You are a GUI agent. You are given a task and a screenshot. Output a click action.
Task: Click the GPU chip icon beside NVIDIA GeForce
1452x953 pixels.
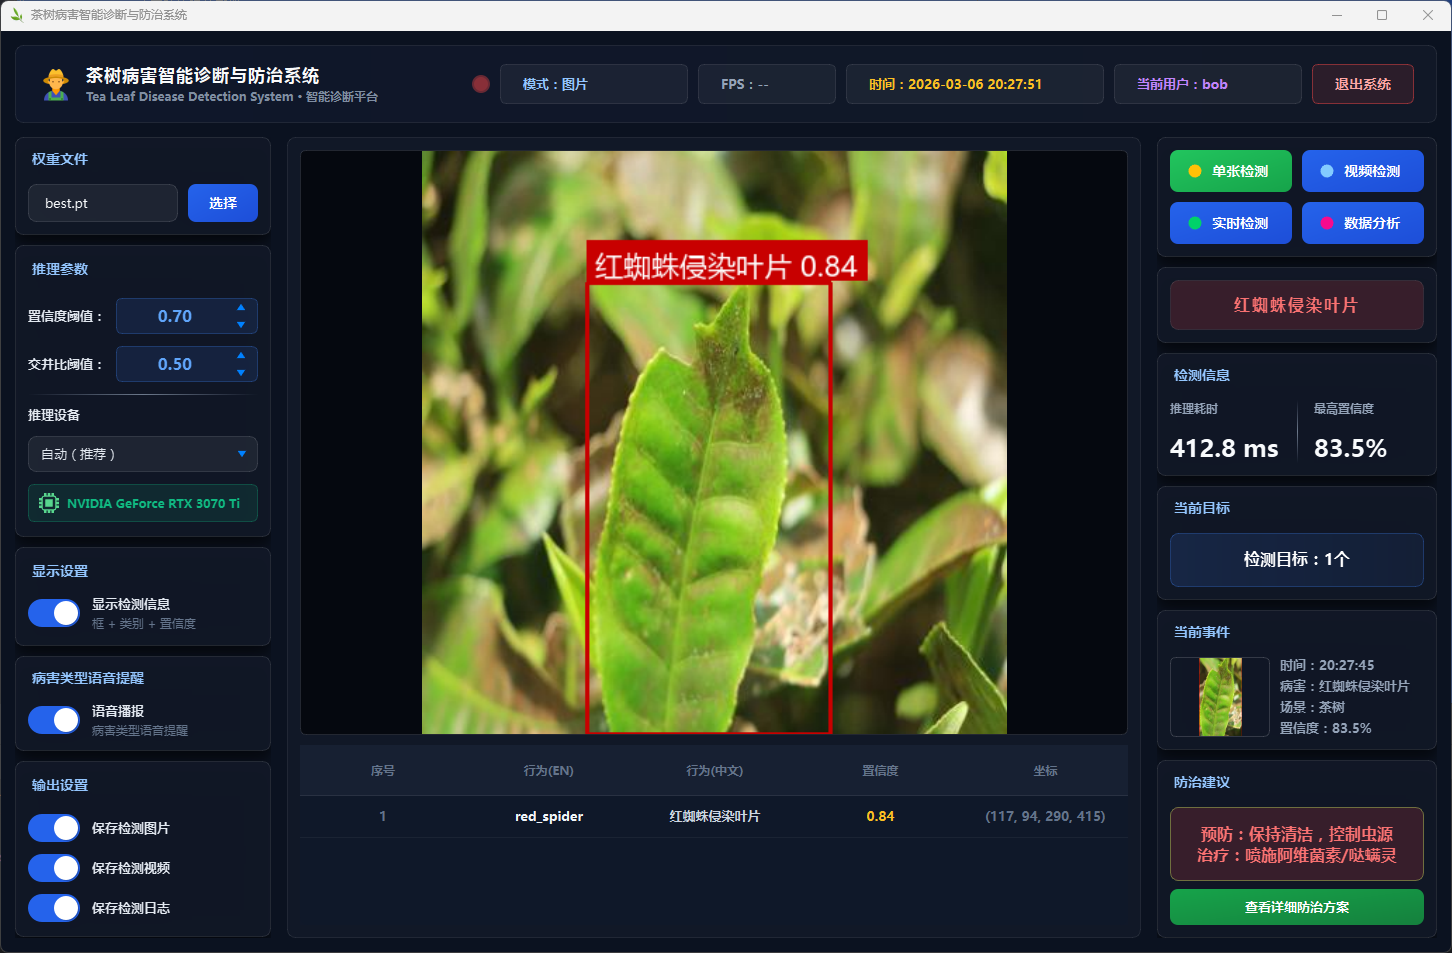[x=48, y=503]
